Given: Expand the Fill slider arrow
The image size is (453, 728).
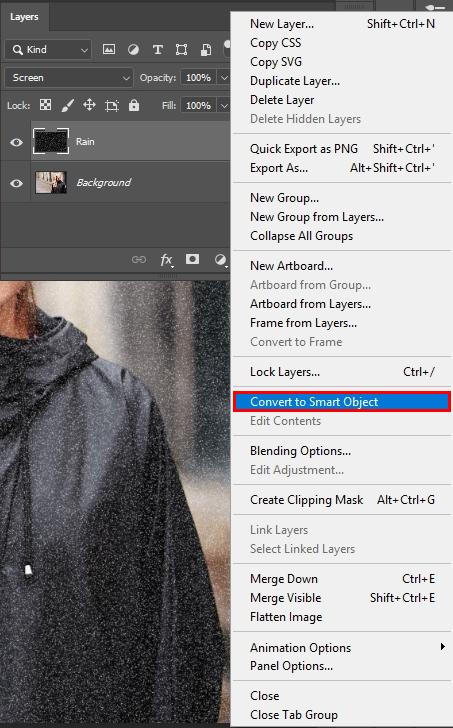Looking at the screenshot, I should [x=224, y=105].
